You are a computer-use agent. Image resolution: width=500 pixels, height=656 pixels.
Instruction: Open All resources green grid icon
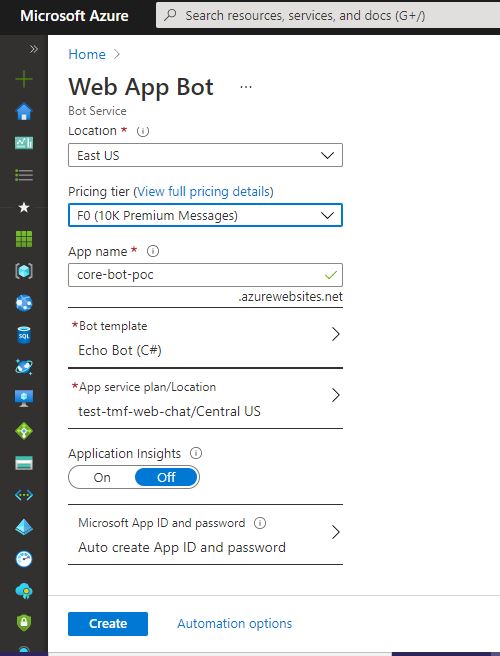[24, 239]
